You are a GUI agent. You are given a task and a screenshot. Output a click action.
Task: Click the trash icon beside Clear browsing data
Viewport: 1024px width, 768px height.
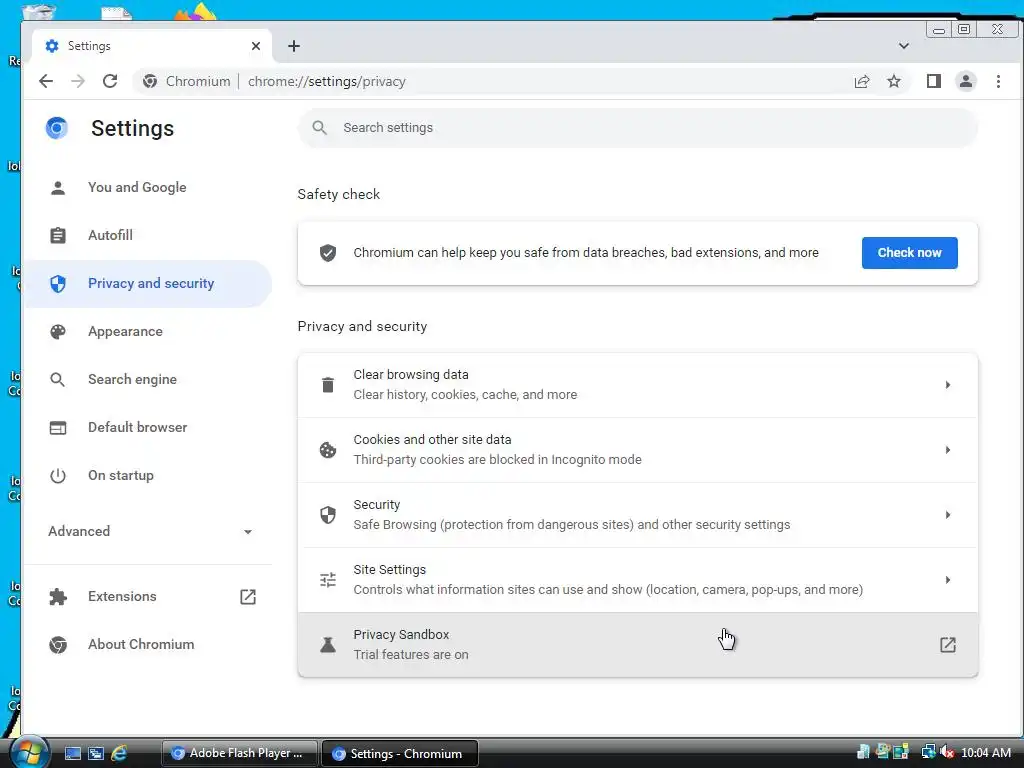point(328,385)
